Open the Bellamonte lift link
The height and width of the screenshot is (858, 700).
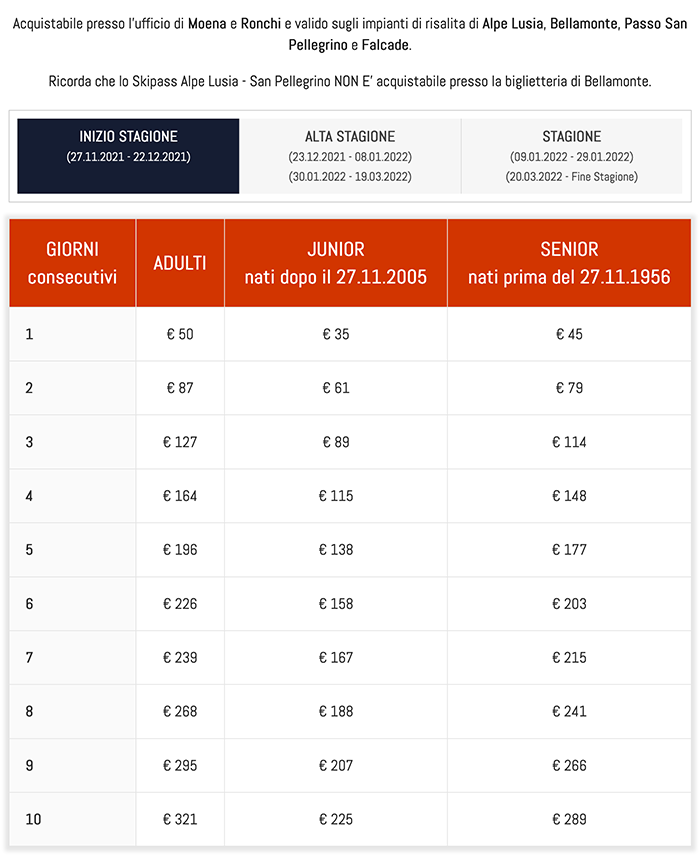click(584, 24)
